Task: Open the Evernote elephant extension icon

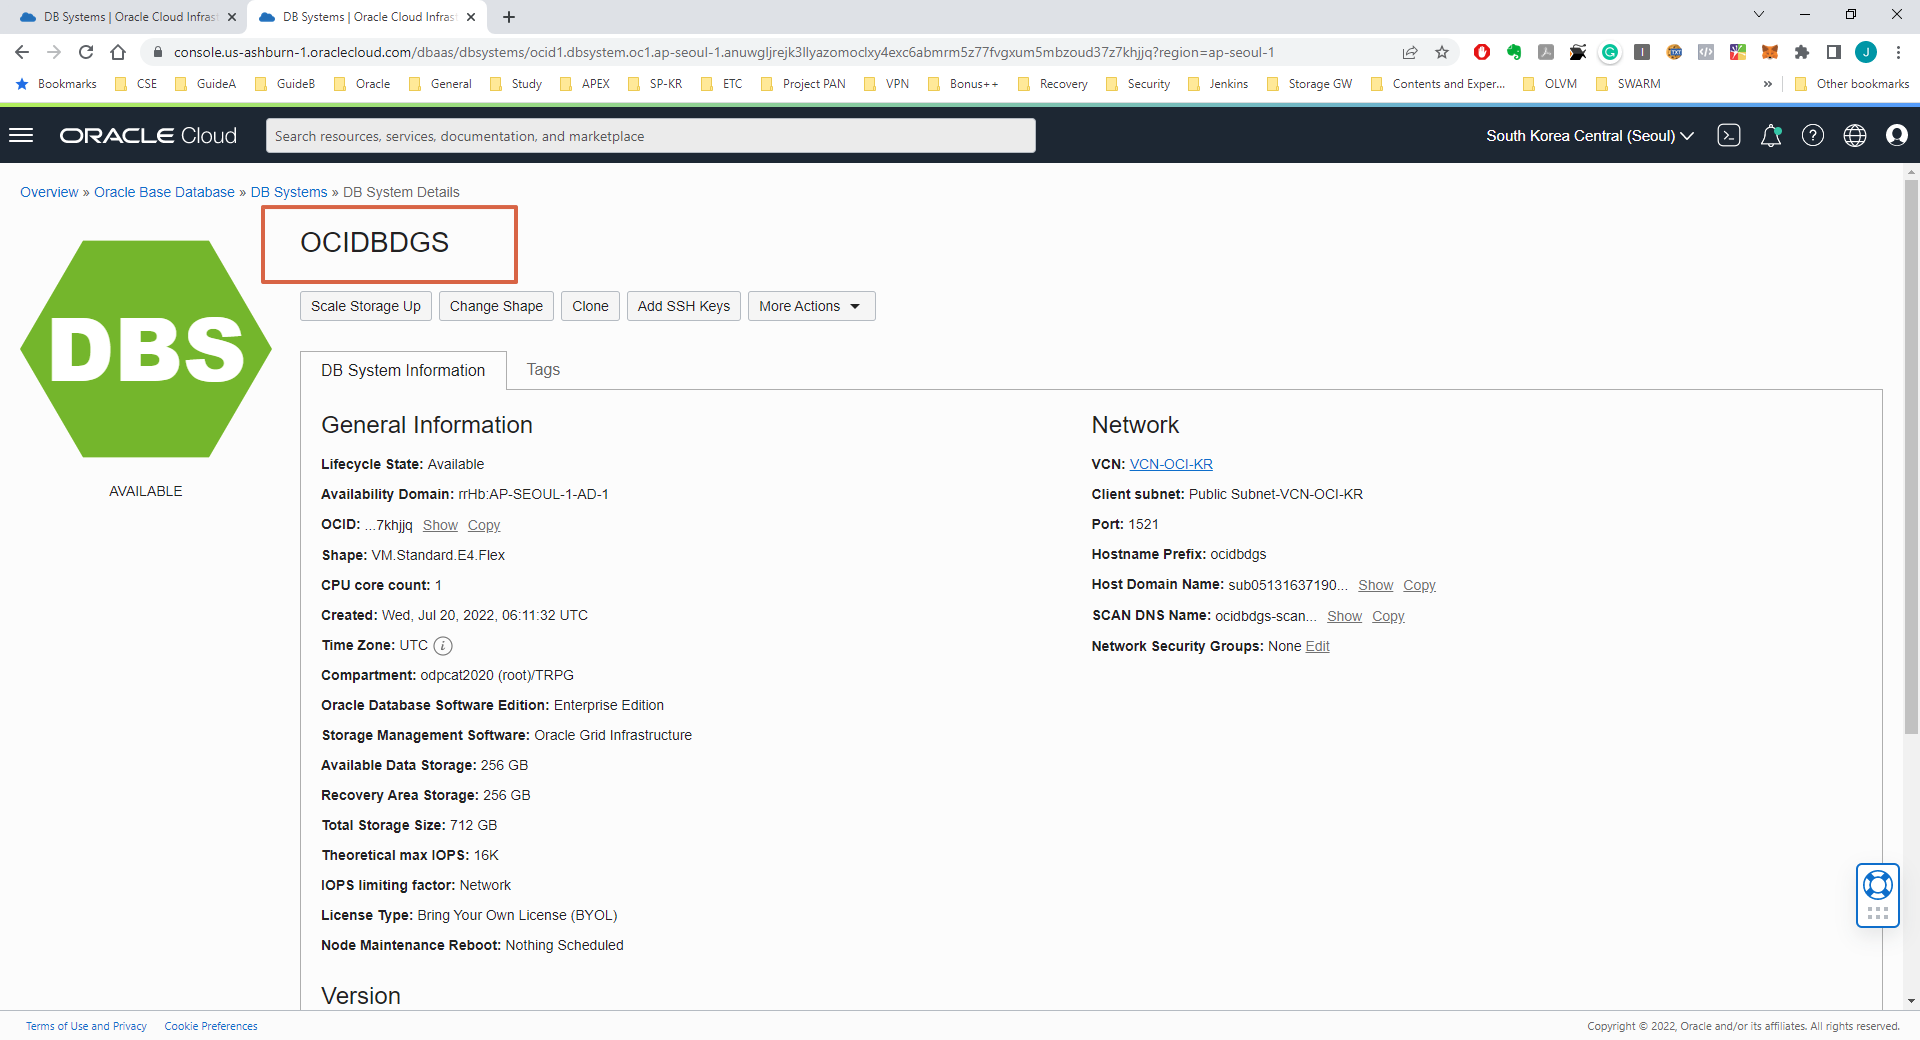Action: (x=1514, y=52)
